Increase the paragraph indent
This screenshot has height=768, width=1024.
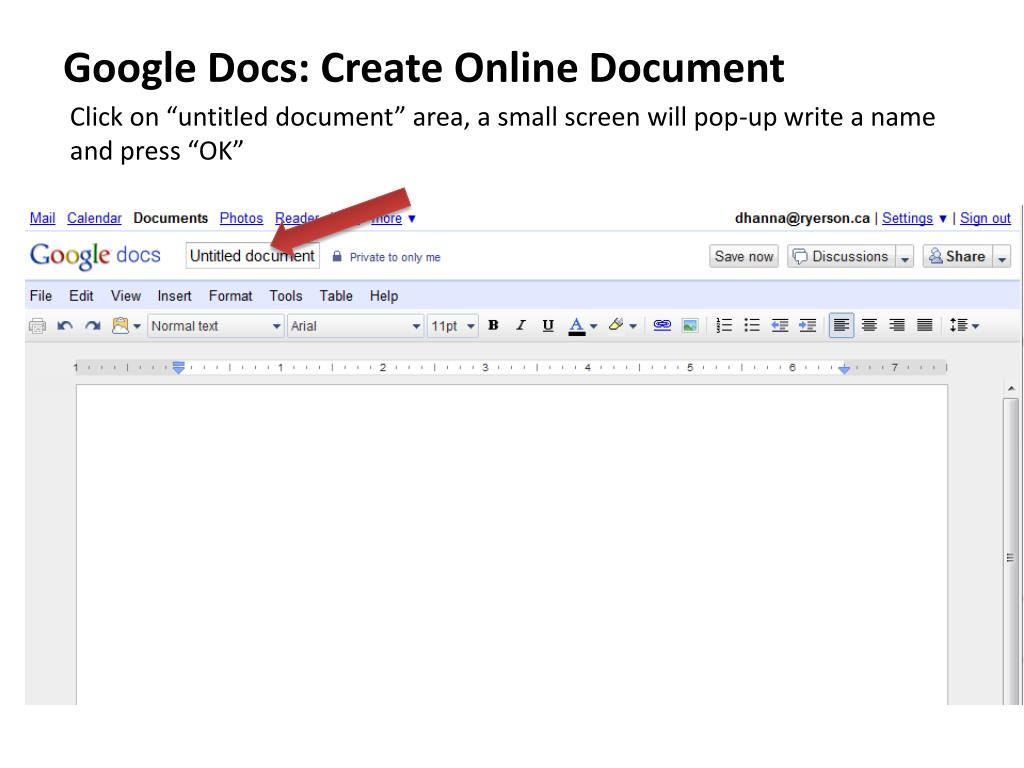808,325
